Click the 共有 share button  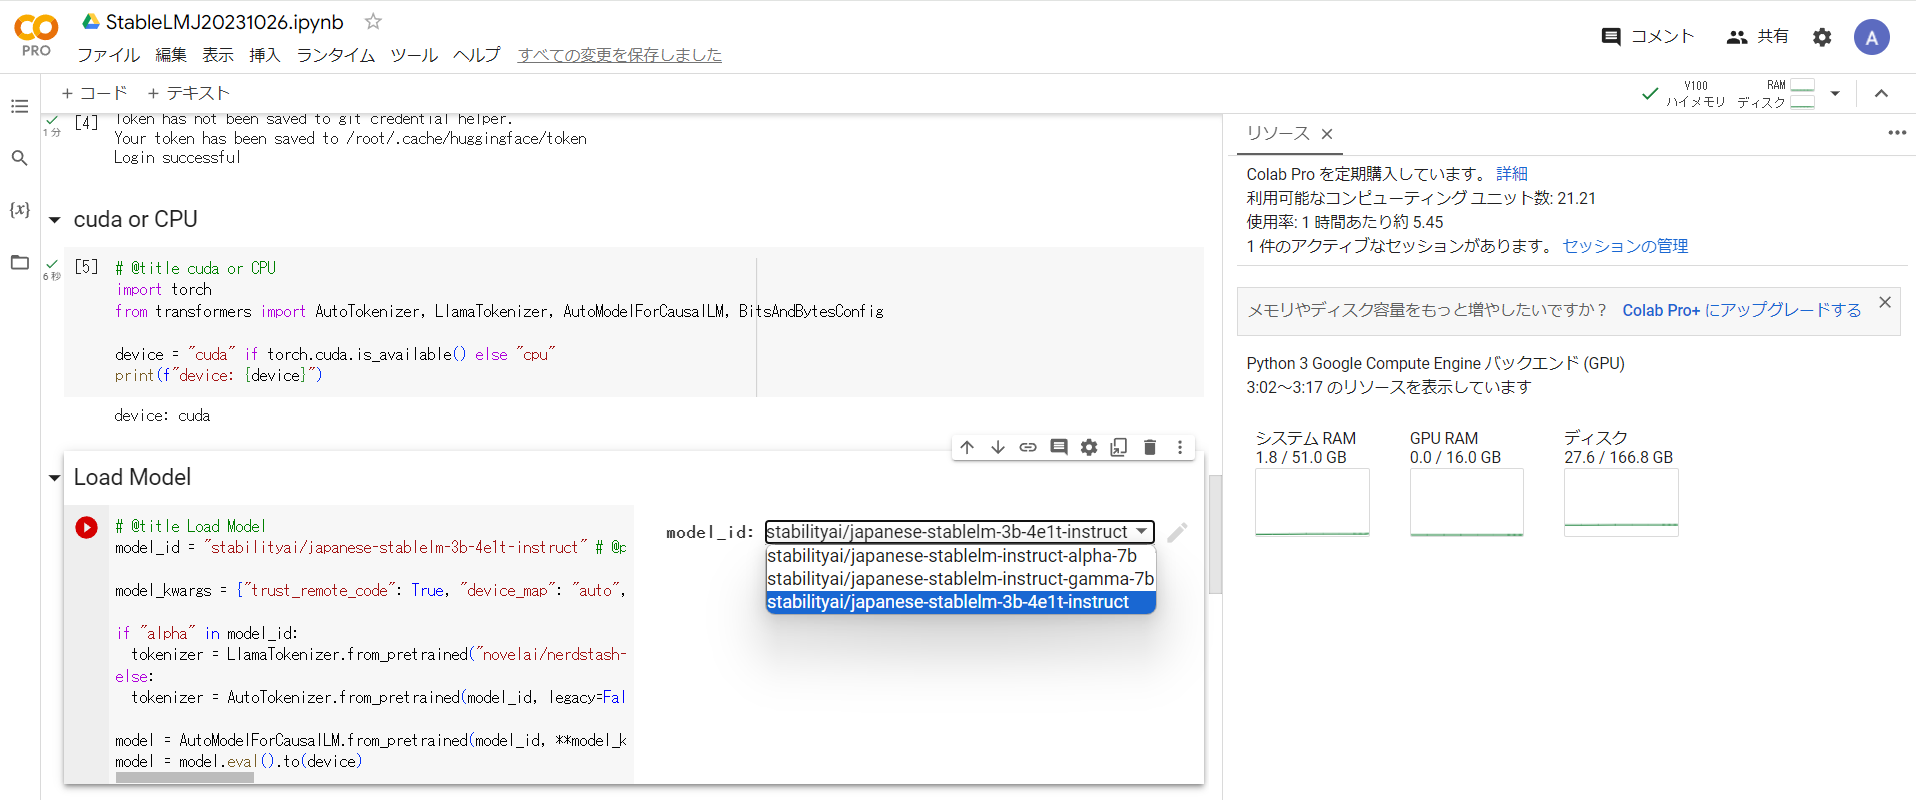pyautogui.click(x=1758, y=37)
